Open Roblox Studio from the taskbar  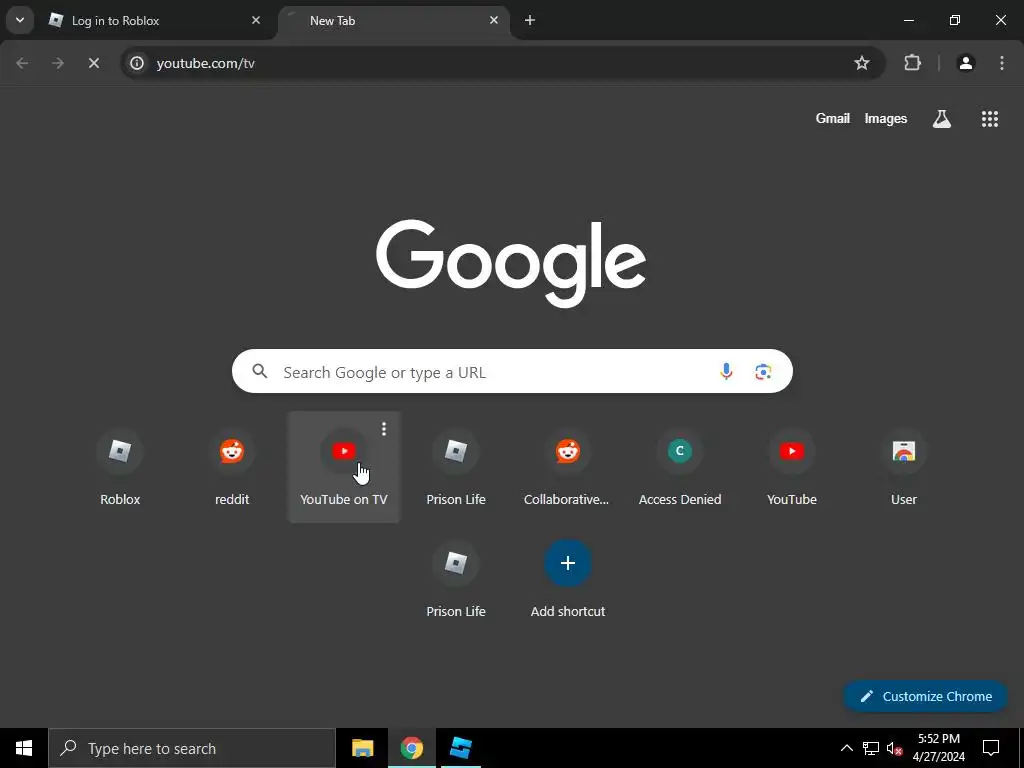click(x=460, y=748)
